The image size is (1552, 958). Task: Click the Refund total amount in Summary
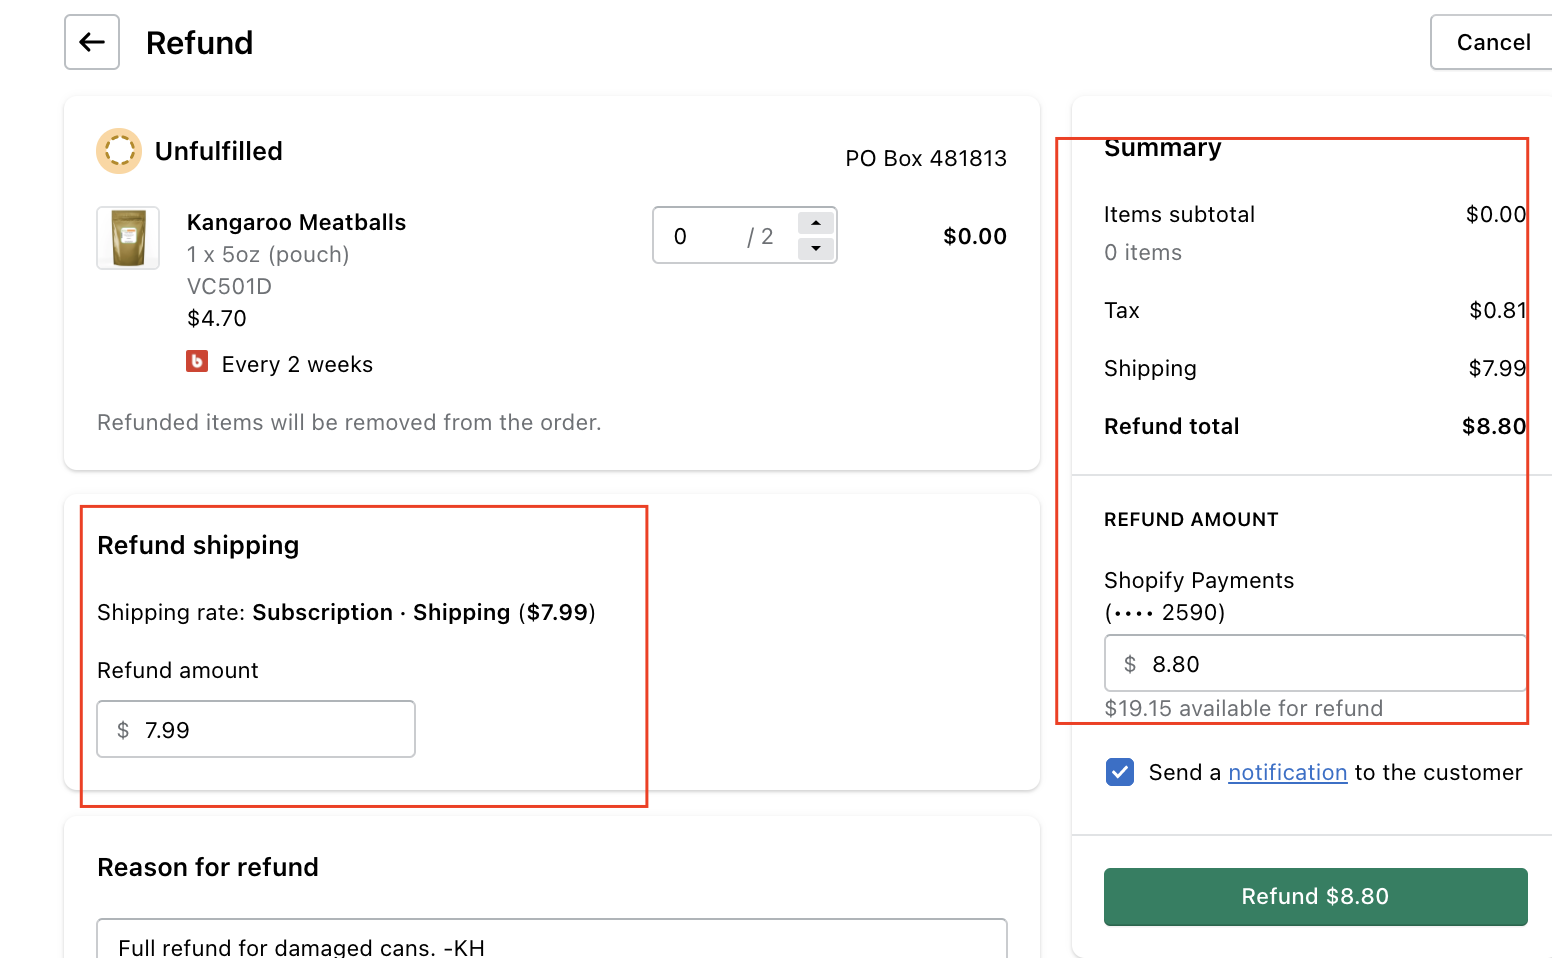[x=1493, y=426]
